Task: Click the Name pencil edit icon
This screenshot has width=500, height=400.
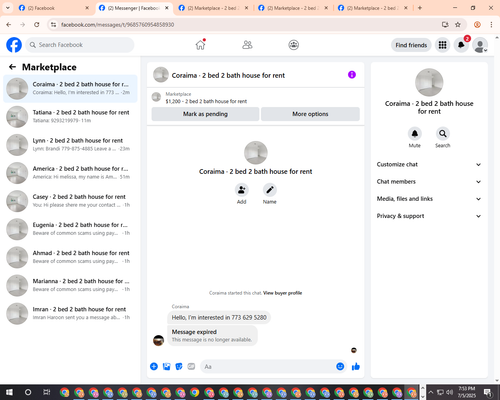Action: click(x=270, y=190)
